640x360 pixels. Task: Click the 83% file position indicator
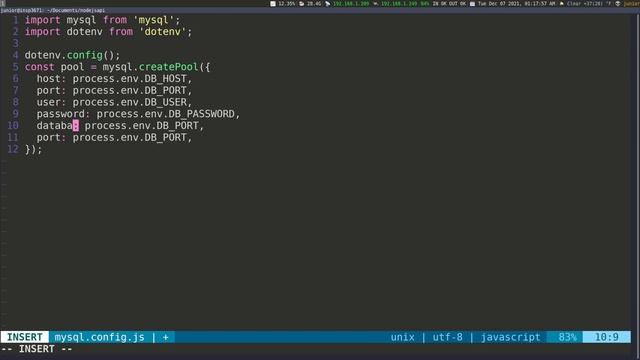pos(567,337)
